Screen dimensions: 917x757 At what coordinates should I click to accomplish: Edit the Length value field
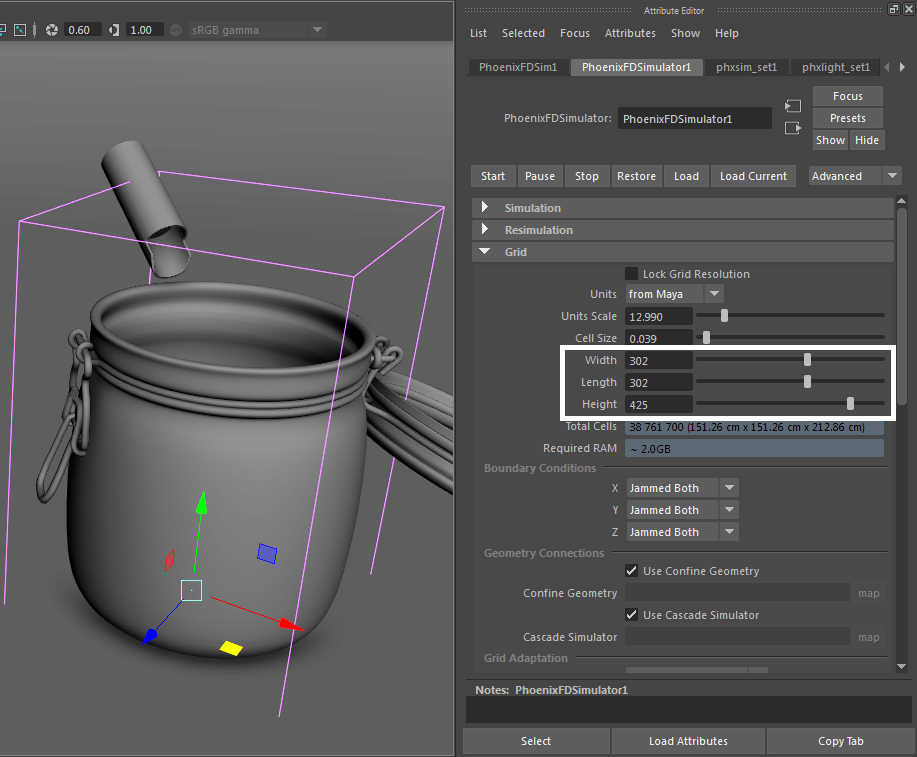pyautogui.click(x=659, y=383)
